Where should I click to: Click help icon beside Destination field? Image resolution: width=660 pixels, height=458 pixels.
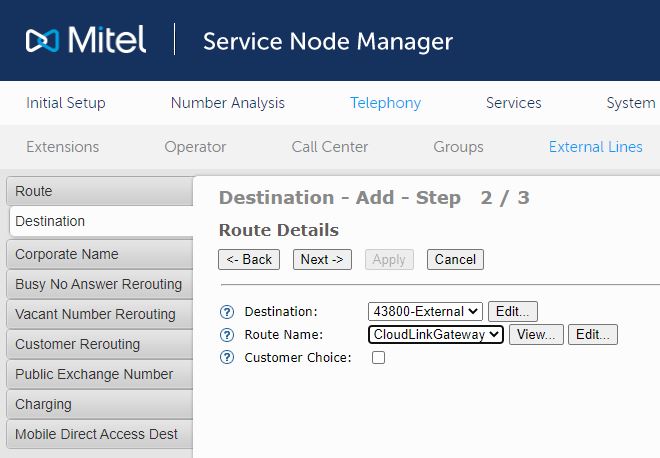(x=227, y=312)
